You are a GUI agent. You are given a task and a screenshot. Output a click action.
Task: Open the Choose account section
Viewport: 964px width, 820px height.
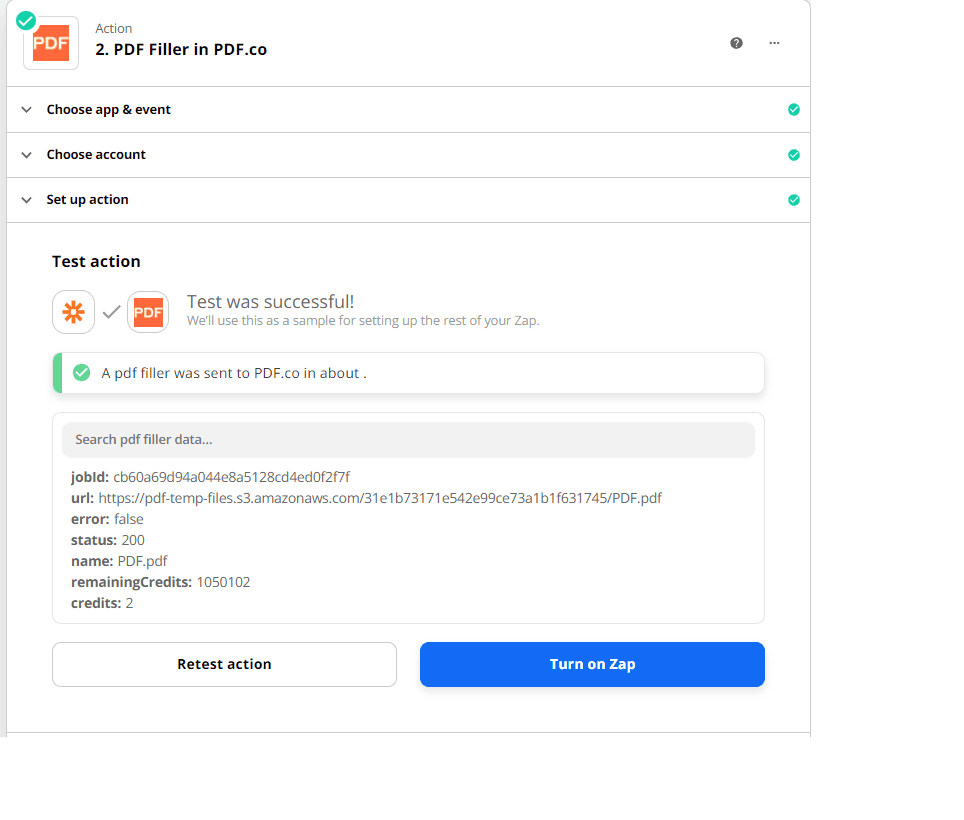point(96,155)
